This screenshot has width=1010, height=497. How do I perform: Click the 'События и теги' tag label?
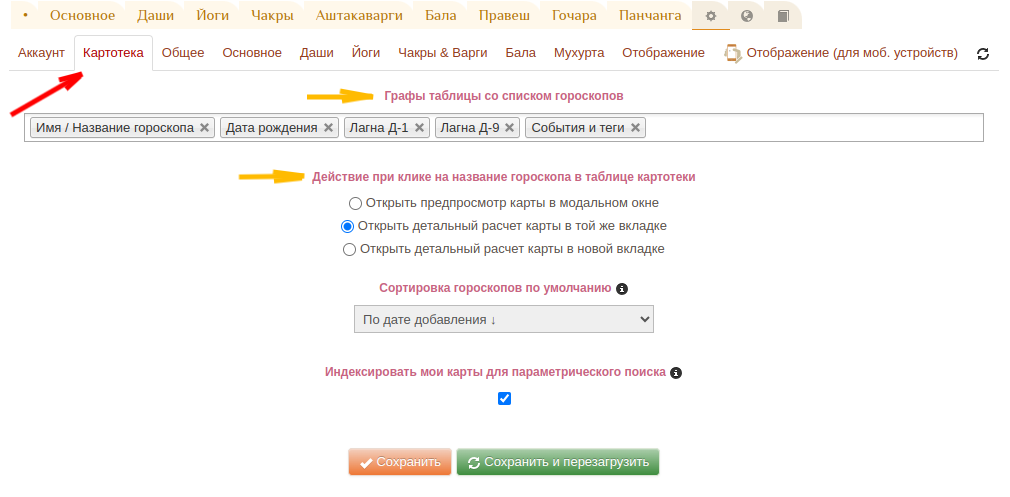(x=578, y=127)
